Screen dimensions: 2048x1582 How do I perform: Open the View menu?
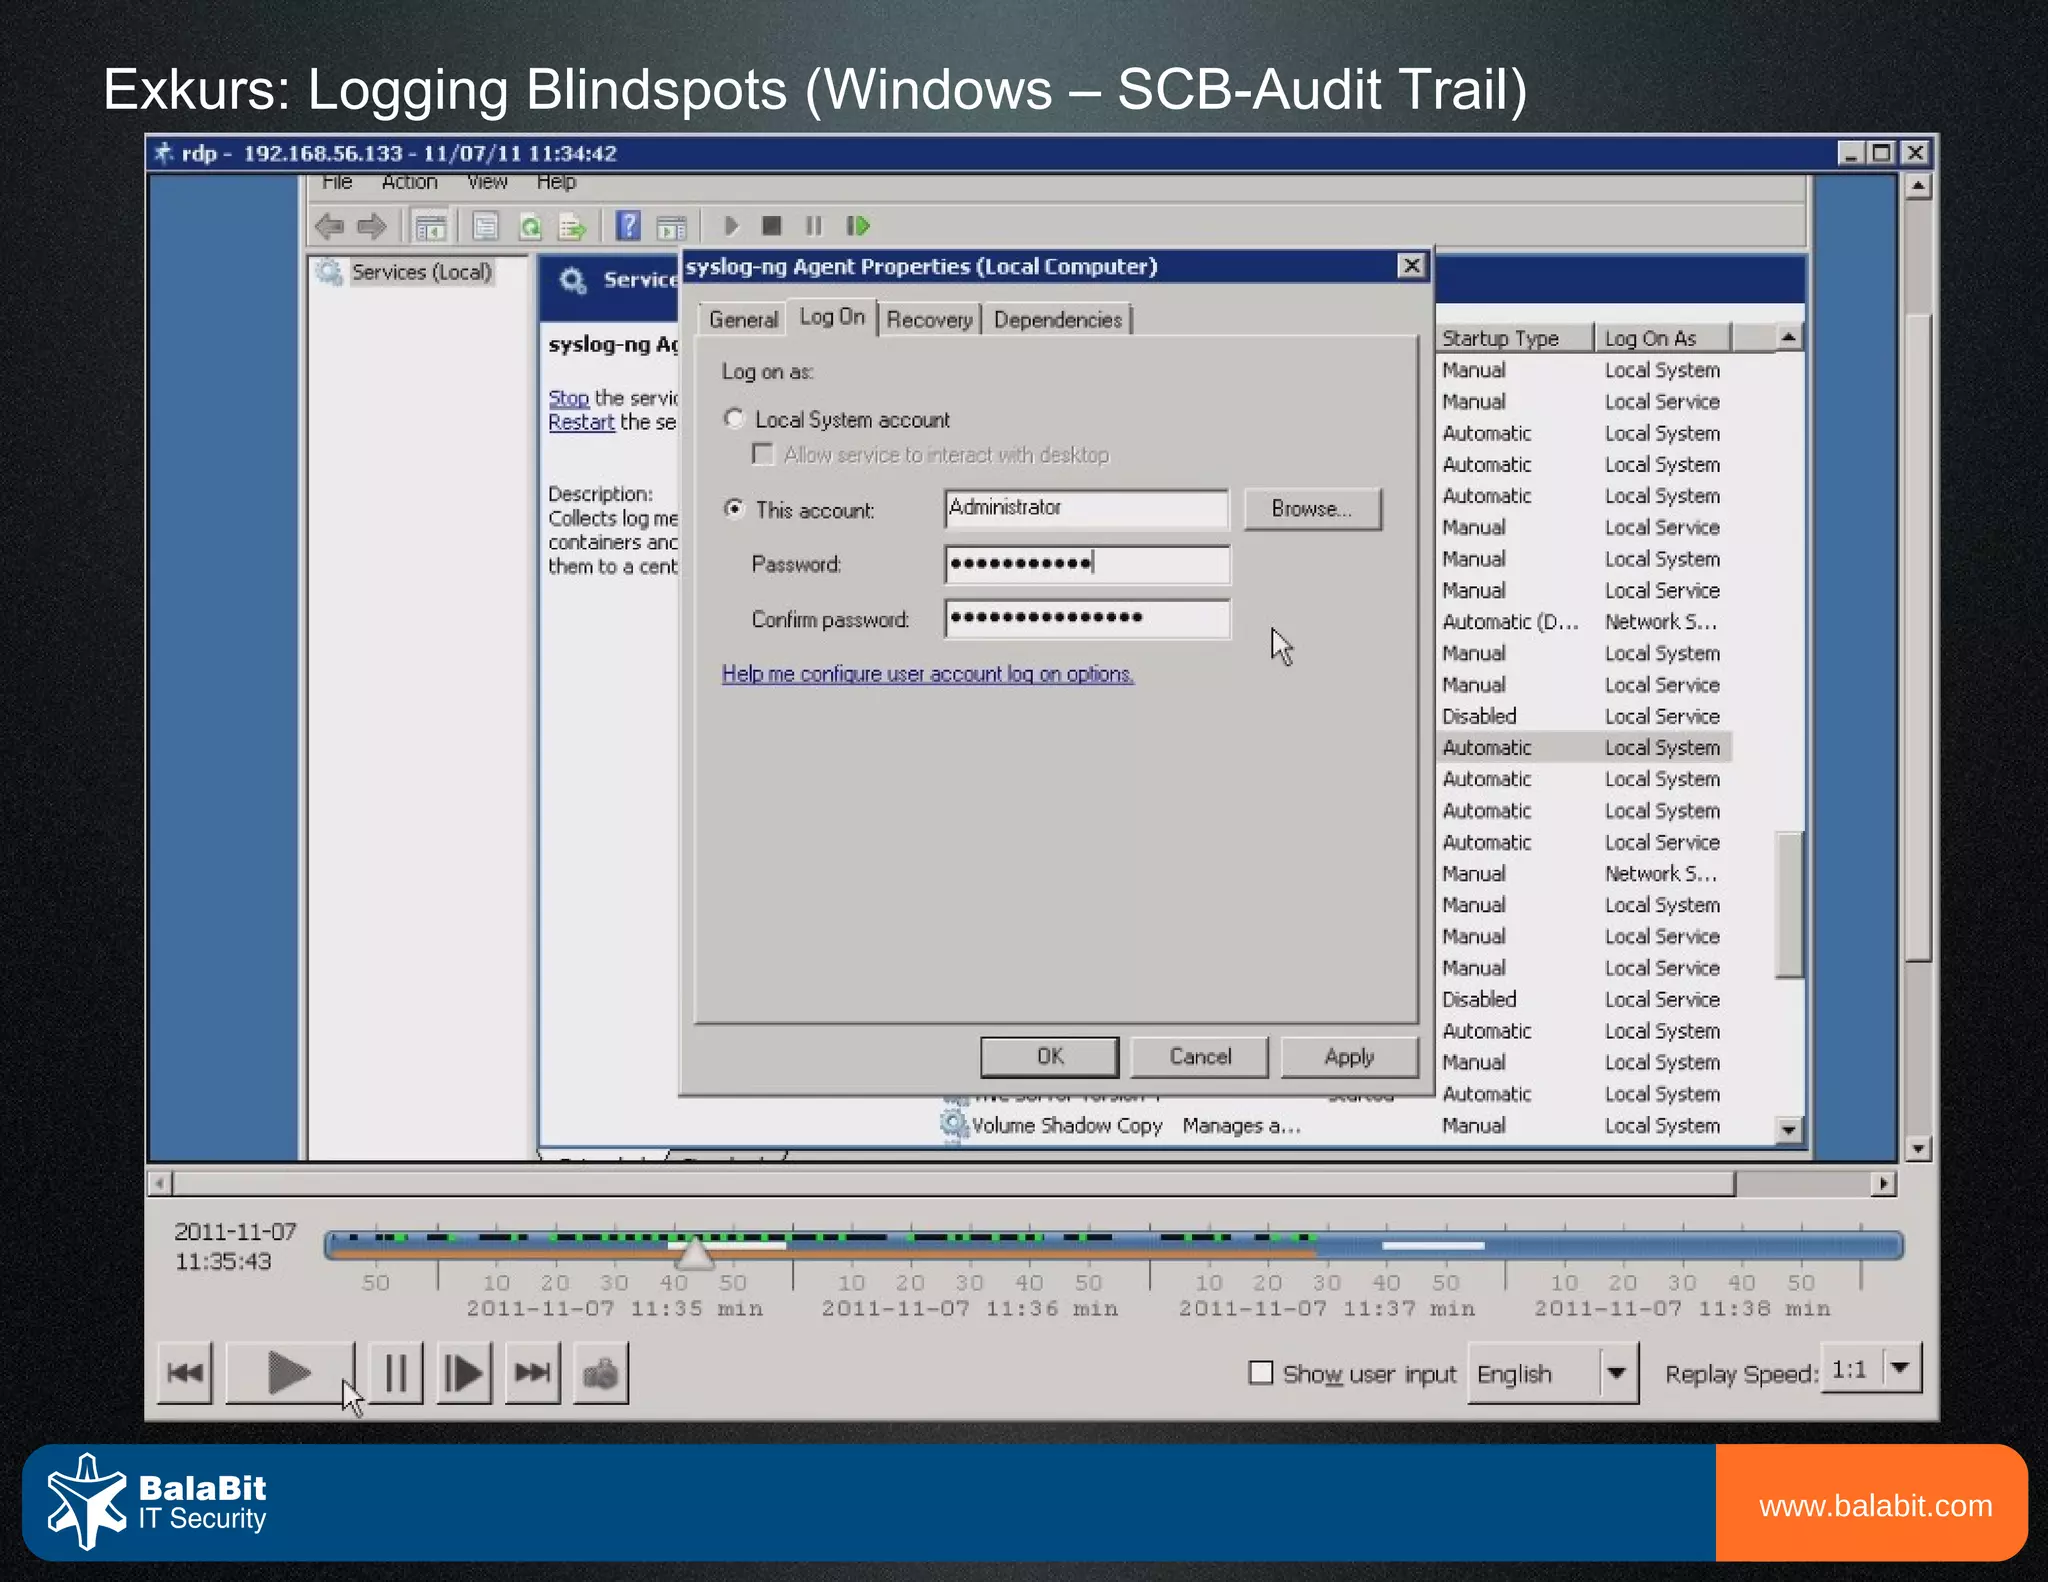(x=487, y=182)
